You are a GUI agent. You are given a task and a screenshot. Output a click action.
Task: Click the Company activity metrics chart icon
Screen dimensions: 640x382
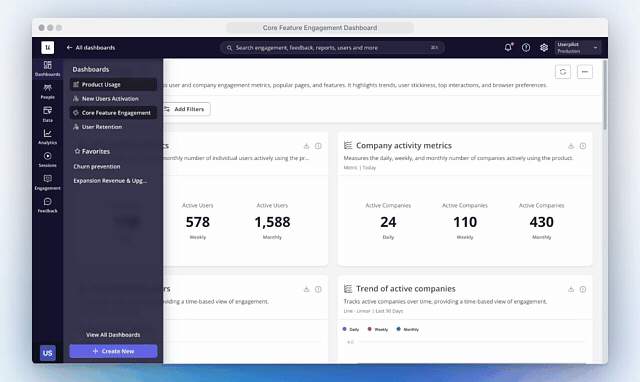[348, 145]
